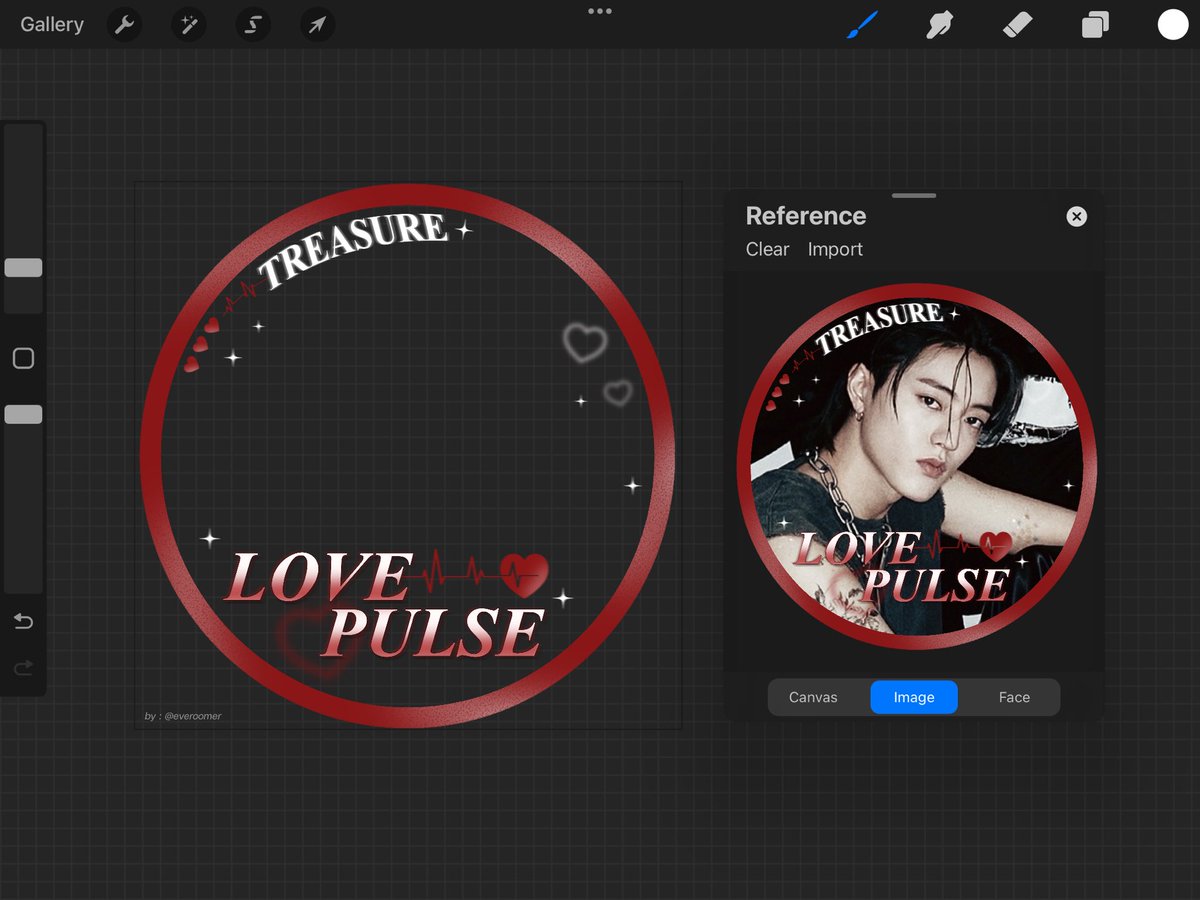Viewport: 1200px width, 900px height.
Task: Tap the Reference panel drag handle
Action: coord(914,196)
